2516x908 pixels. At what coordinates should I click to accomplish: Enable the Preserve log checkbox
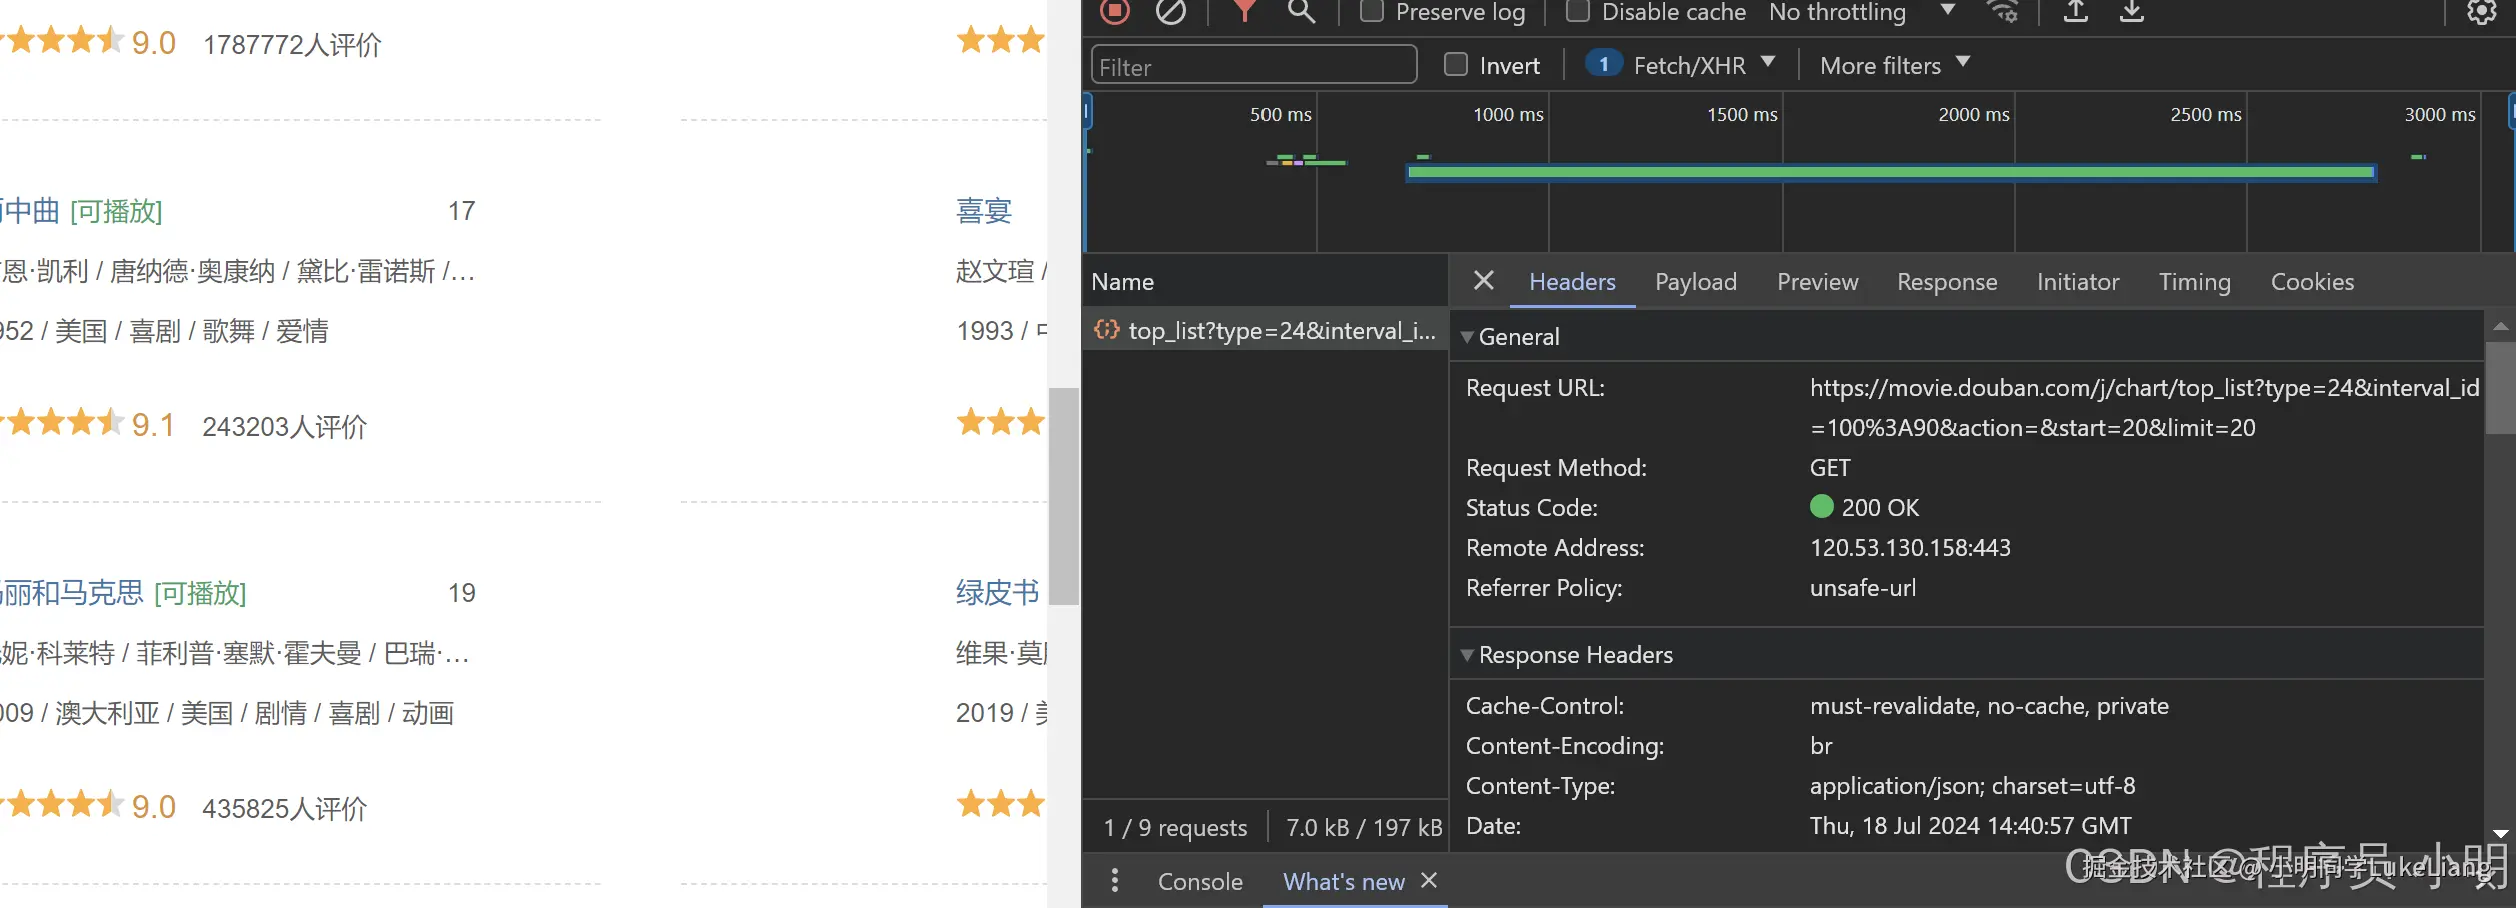pos(1371,11)
